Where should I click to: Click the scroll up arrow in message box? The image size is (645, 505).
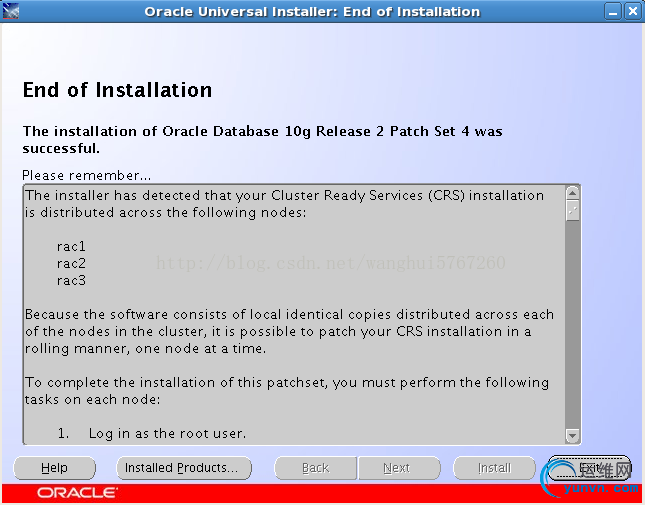[572, 192]
